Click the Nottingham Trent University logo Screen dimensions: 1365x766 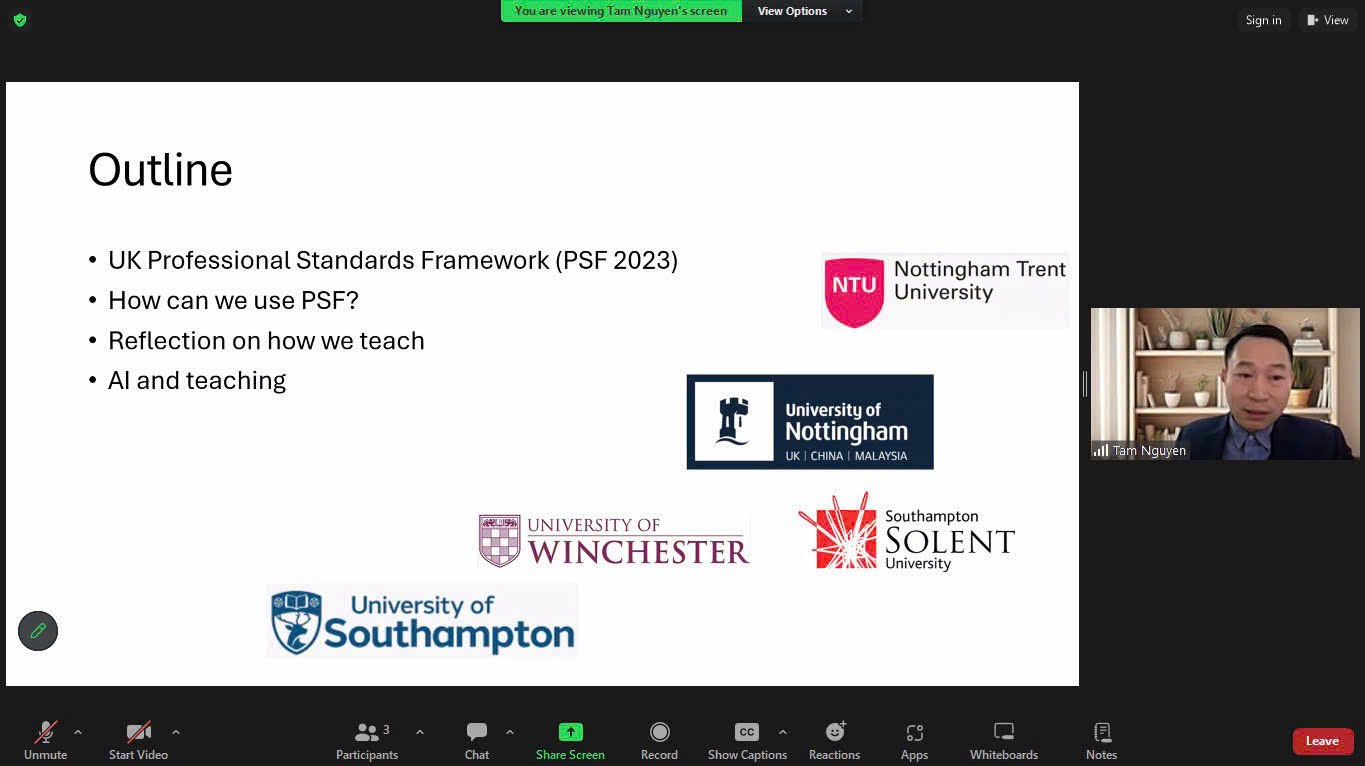coord(945,290)
